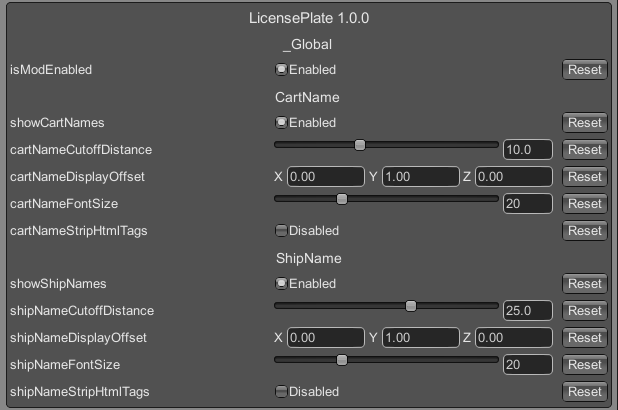Click the CartName section header
The height and width of the screenshot is (410, 618).
(307, 97)
